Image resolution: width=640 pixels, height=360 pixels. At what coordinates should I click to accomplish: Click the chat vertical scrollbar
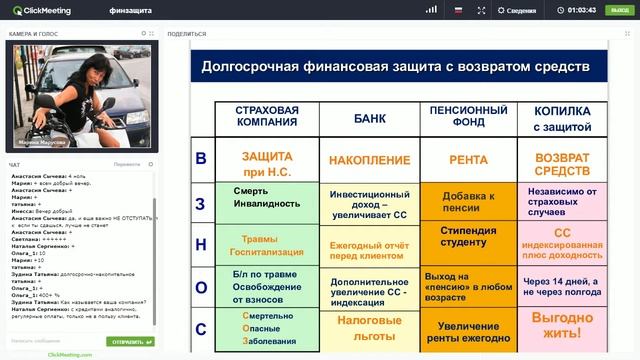154,261
